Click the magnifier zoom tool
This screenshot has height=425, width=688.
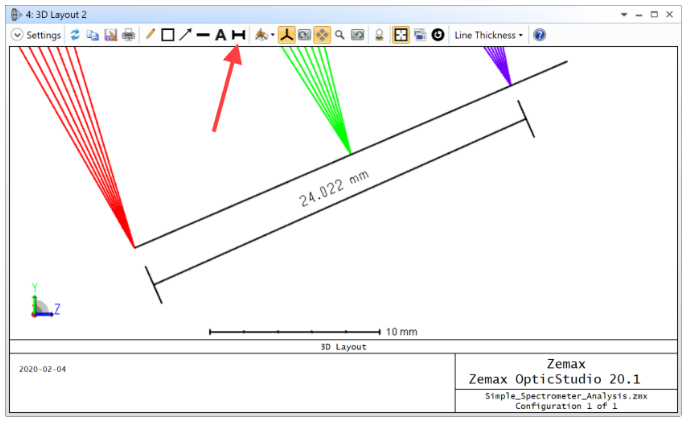(x=340, y=35)
